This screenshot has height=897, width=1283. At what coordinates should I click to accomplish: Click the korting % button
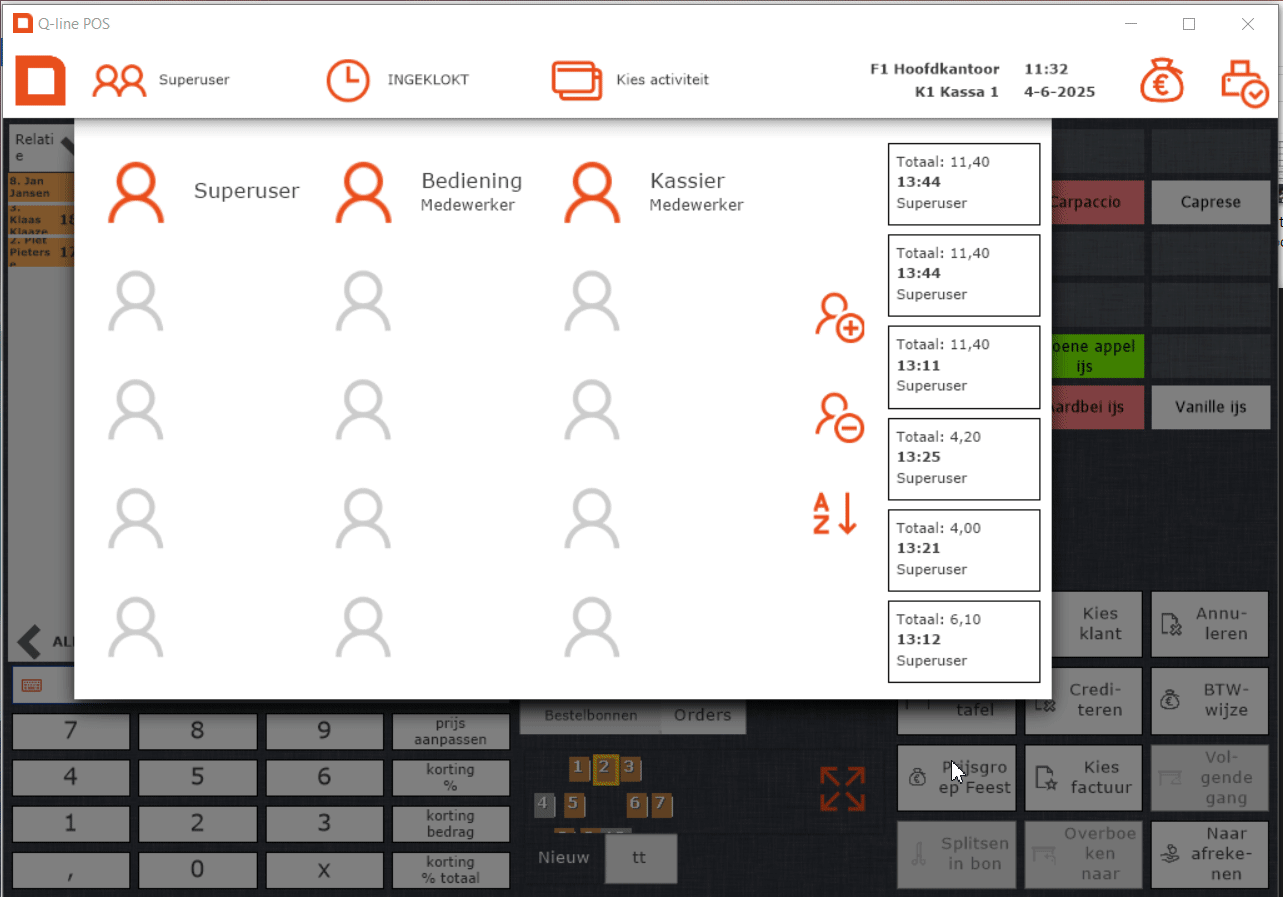point(451,778)
